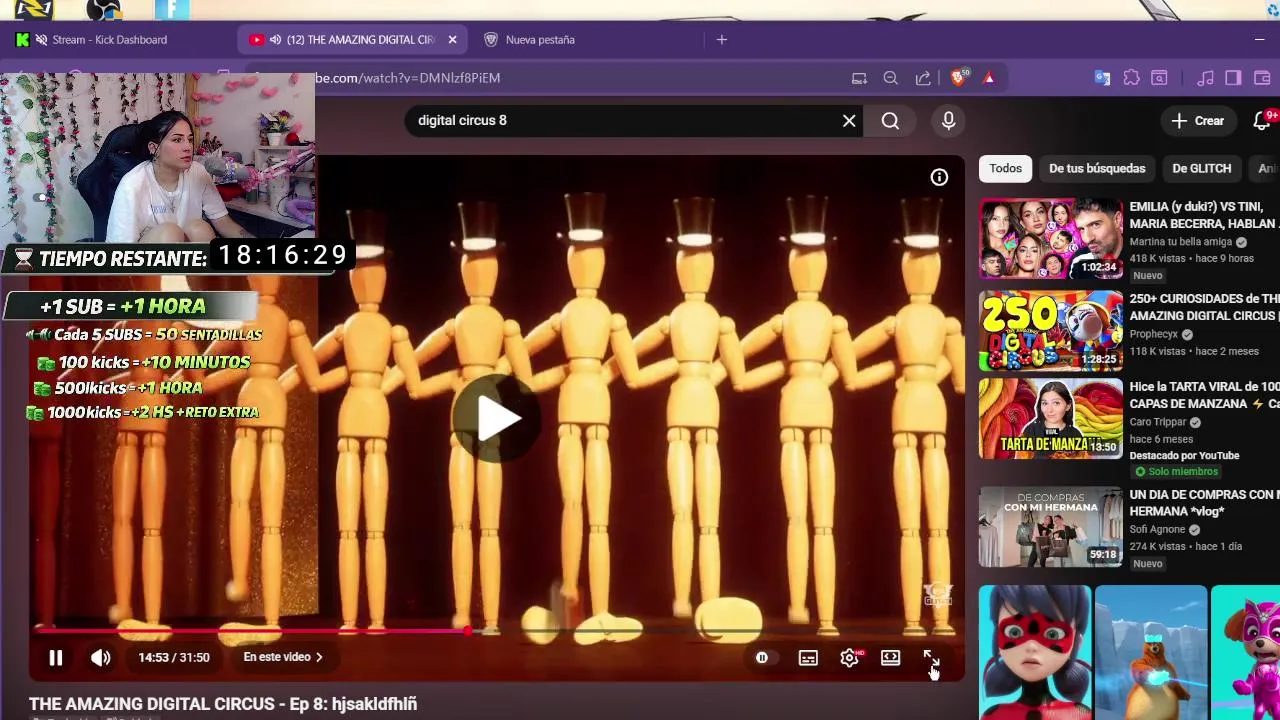The width and height of the screenshot is (1280, 720).
Task: Open Brave Shields lion icon
Action: 959,78
